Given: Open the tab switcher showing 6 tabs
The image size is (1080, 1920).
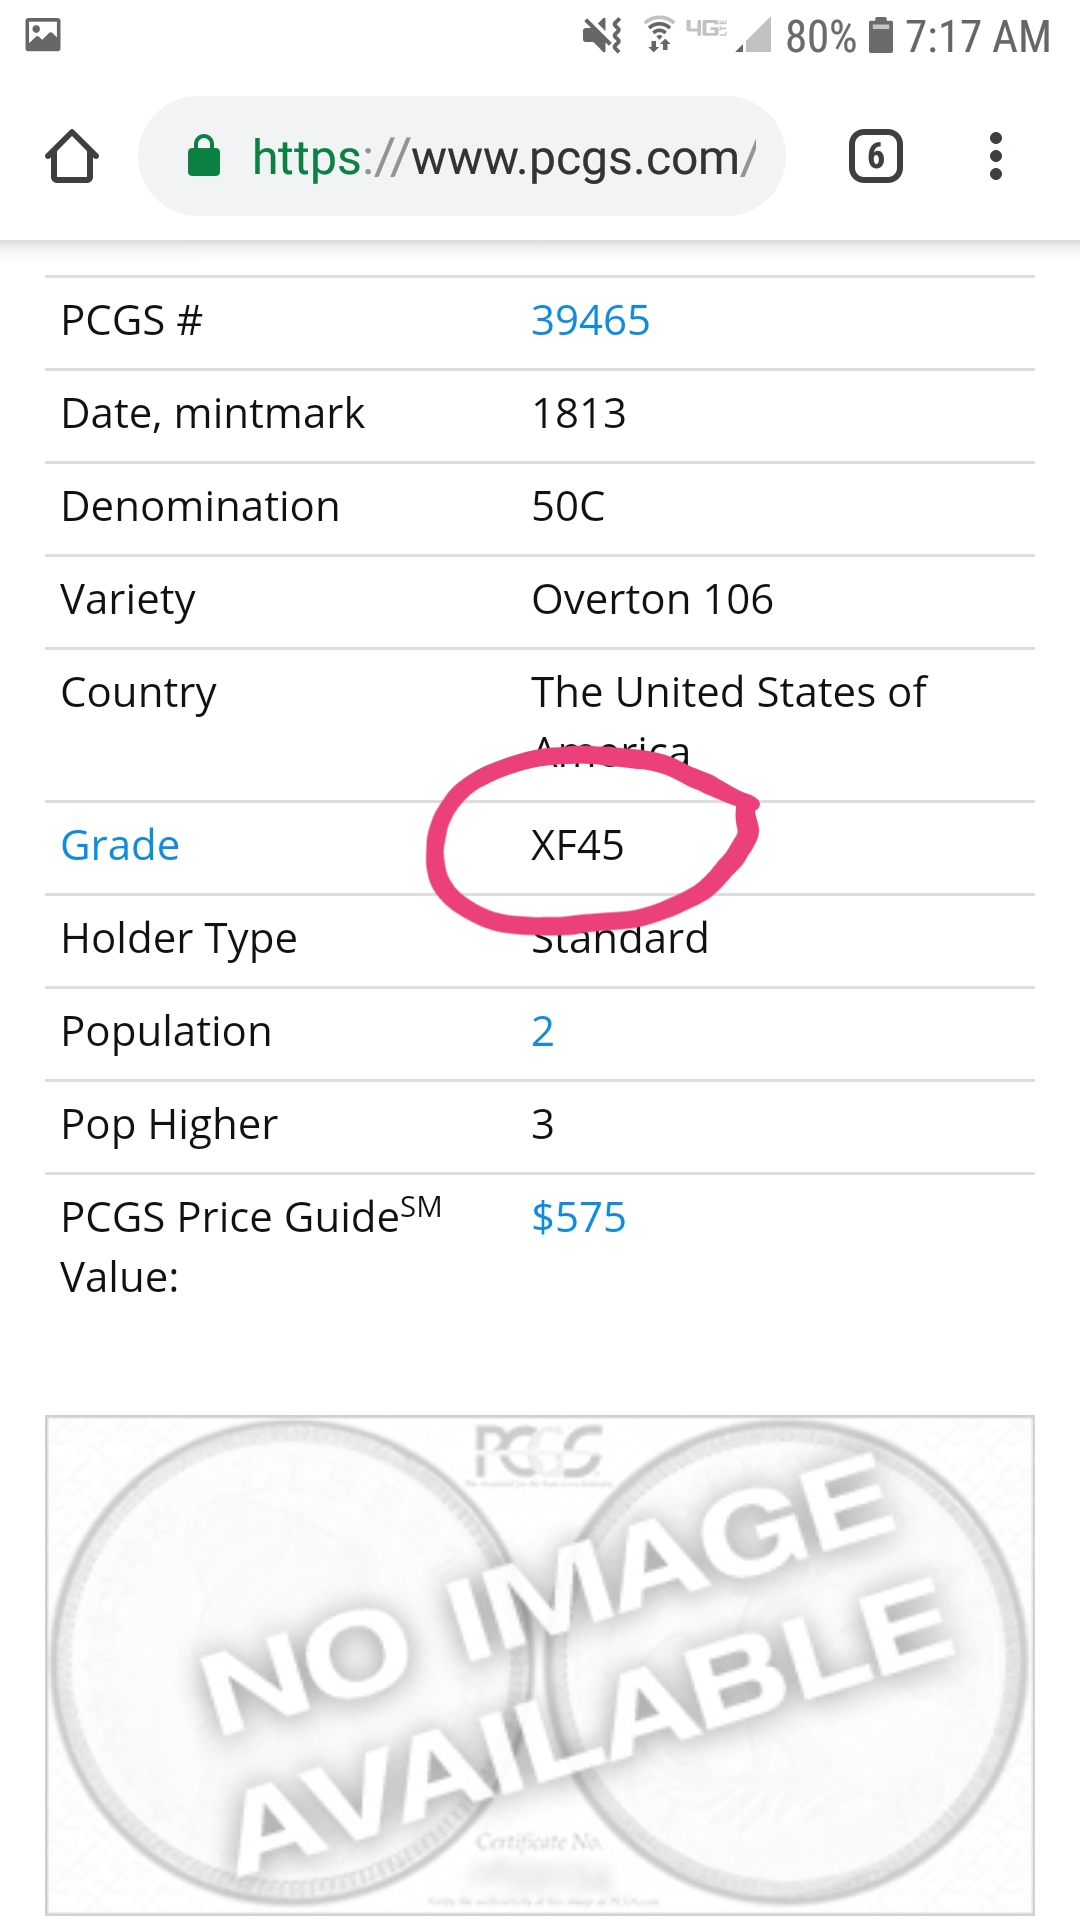Looking at the screenshot, I should click(x=875, y=157).
